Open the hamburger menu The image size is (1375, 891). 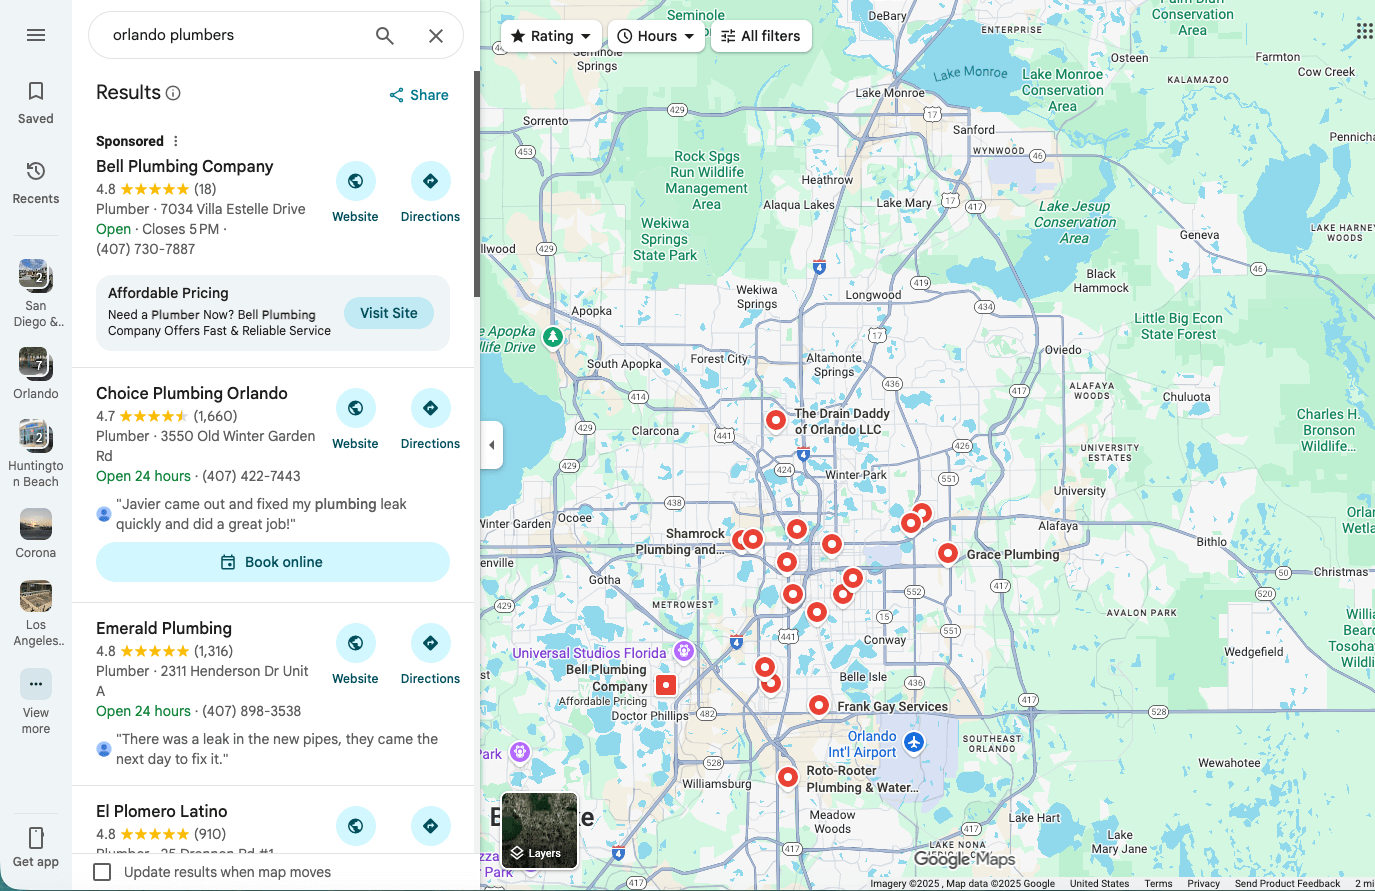point(36,34)
